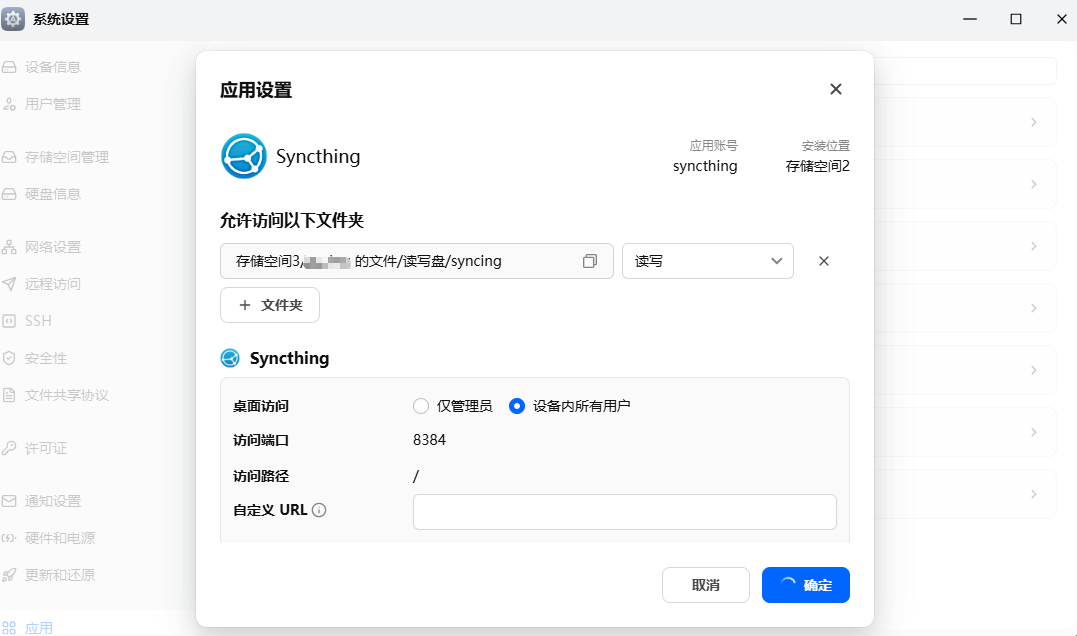
Task: Open 用户管理 in sidebar
Action: click(x=53, y=104)
